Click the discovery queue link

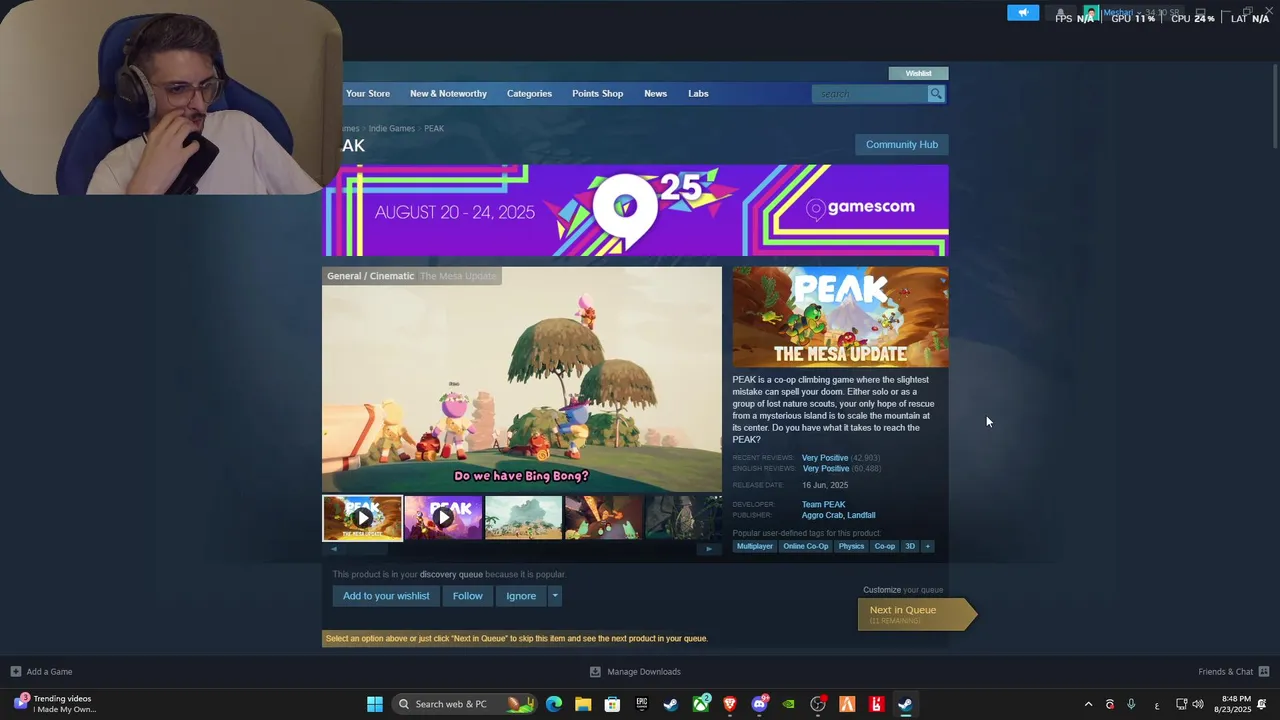tap(451, 575)
